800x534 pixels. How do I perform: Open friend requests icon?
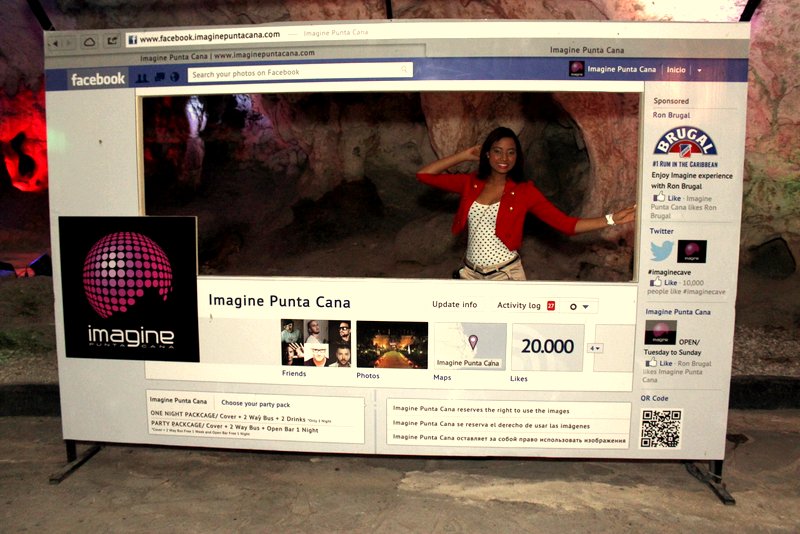tap(142, 78)
